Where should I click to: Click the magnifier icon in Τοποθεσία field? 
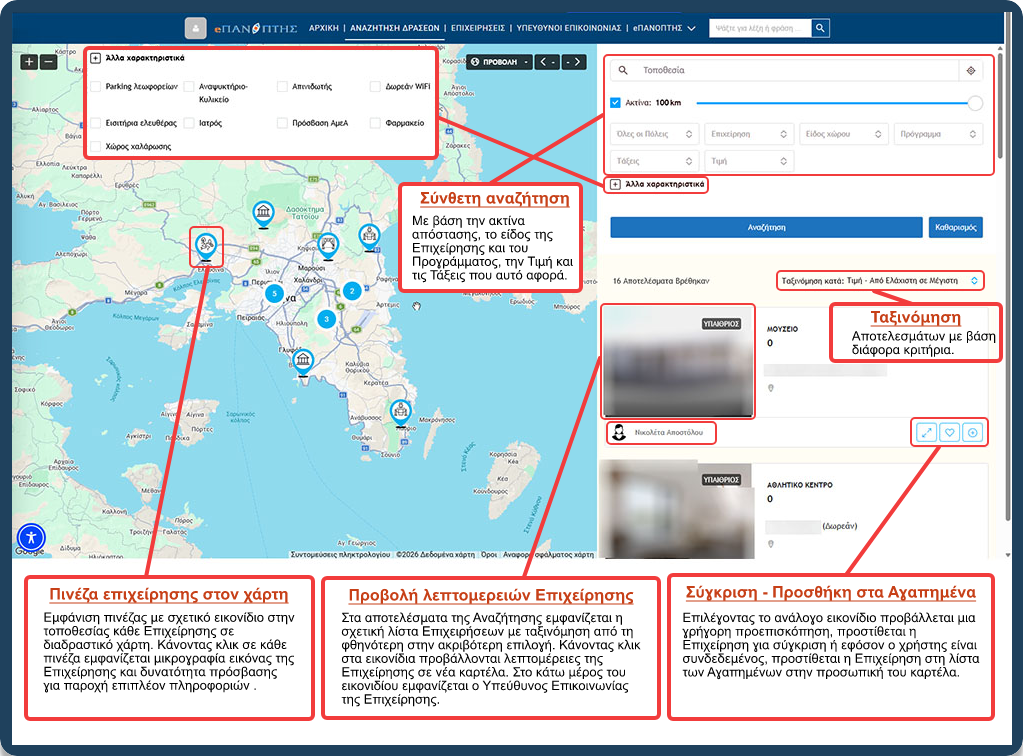pos(623,70)
